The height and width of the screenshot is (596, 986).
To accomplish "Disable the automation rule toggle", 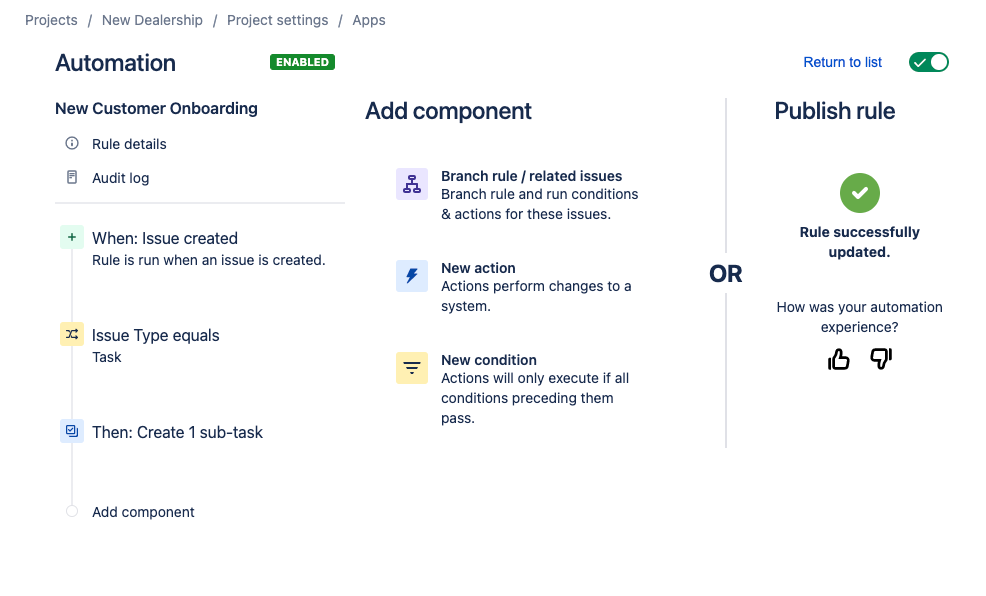I will (x=928, y=62).
